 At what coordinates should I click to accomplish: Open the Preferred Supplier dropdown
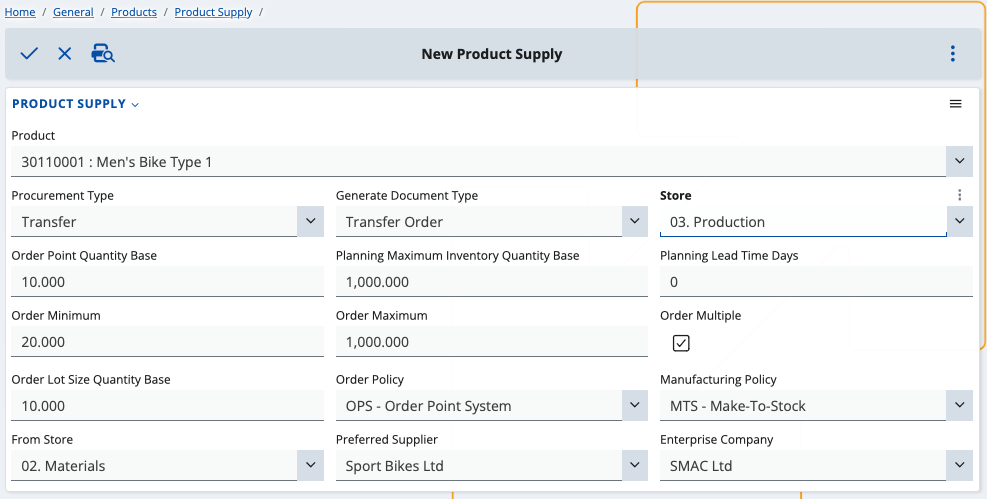pyautogui.click(x=634, y=465)
